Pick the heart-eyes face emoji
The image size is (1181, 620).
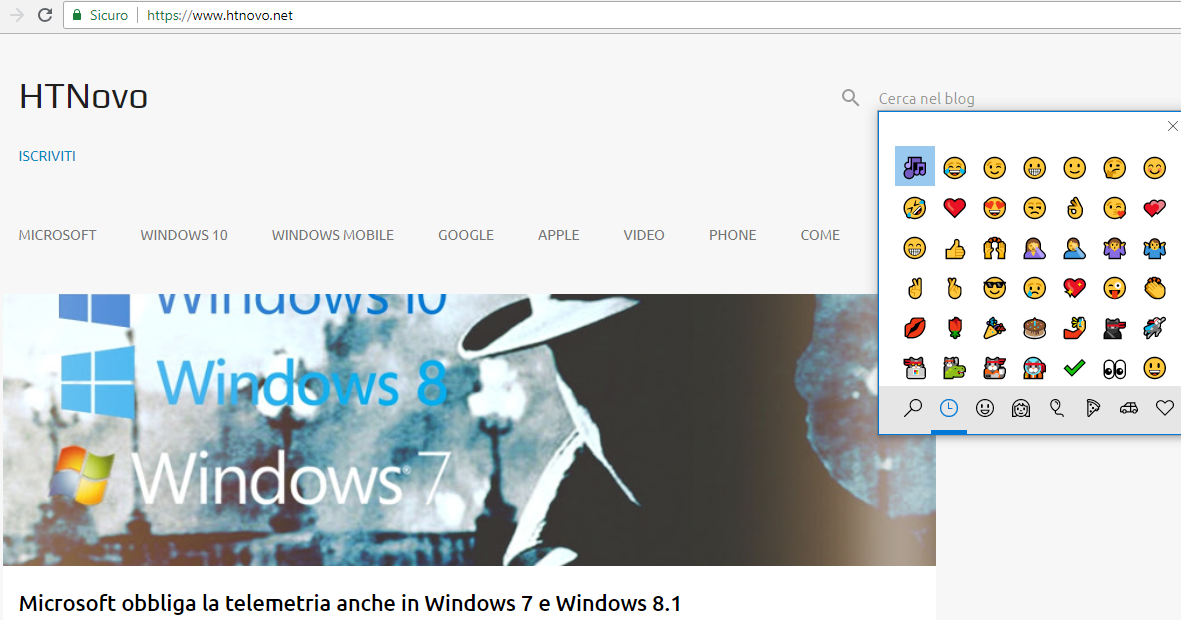[x=994, y=207]
